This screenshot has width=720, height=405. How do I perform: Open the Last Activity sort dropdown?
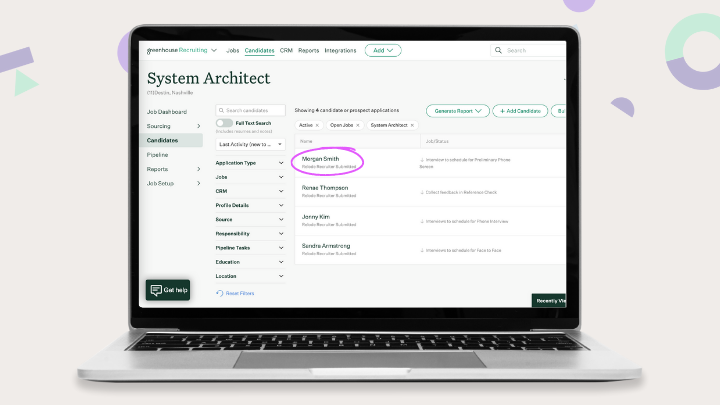coord(250,144)
